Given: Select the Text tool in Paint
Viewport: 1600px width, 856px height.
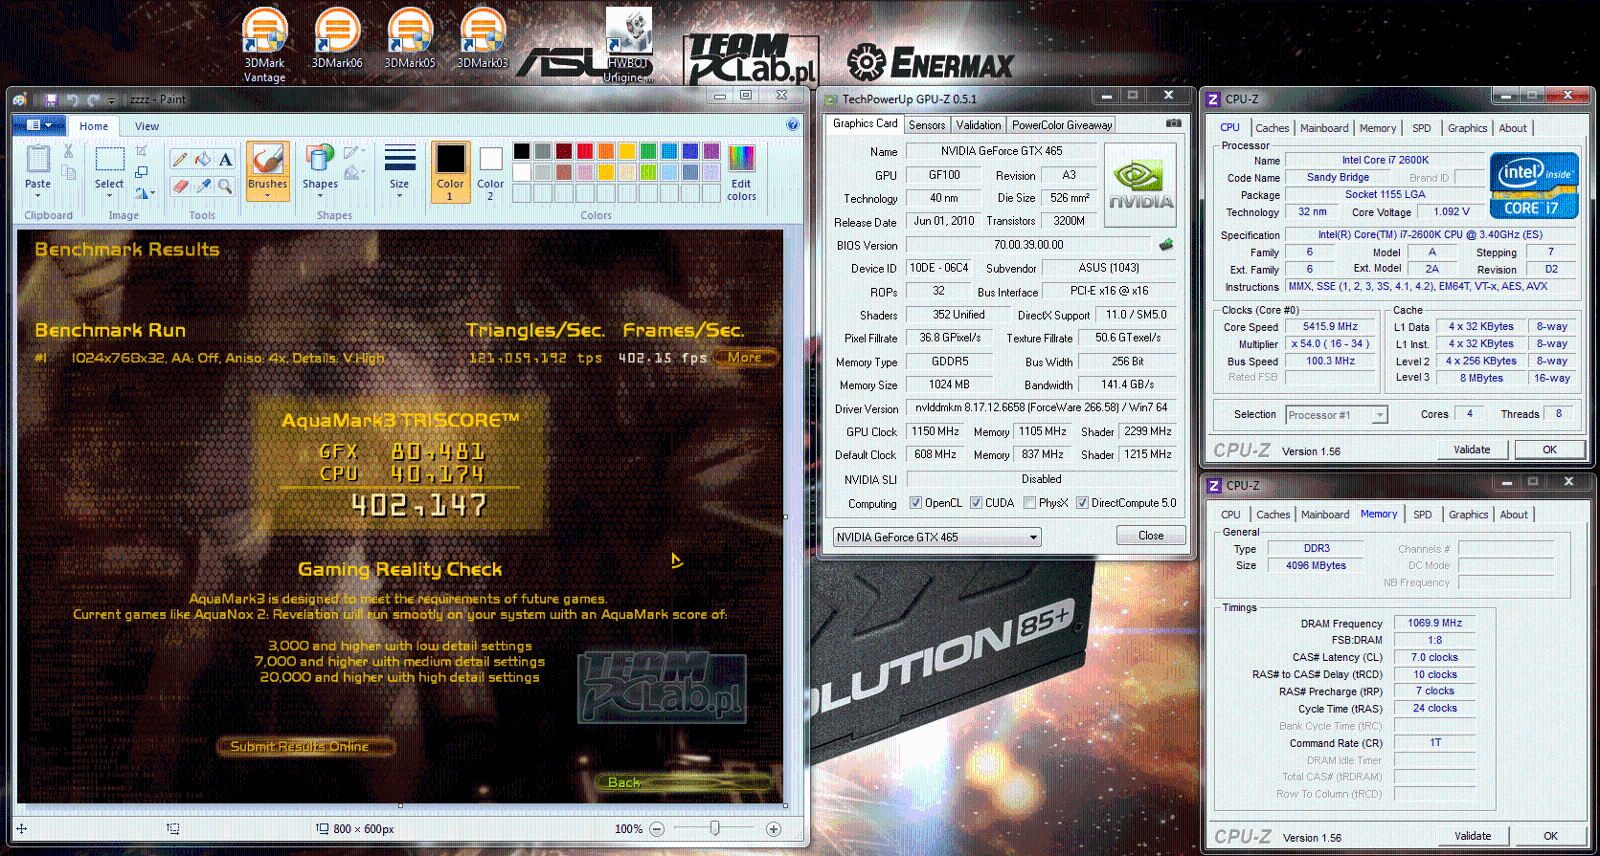Looking at the screenshot, I should [226, 159].
